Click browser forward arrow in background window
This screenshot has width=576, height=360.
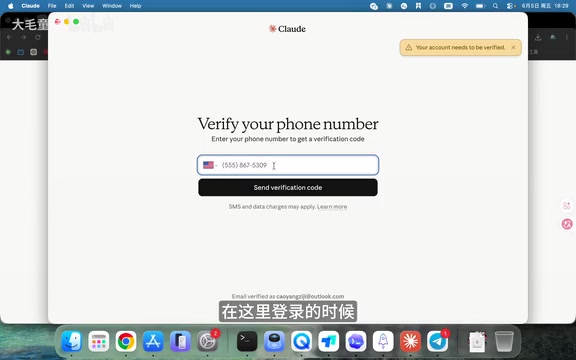24,37
